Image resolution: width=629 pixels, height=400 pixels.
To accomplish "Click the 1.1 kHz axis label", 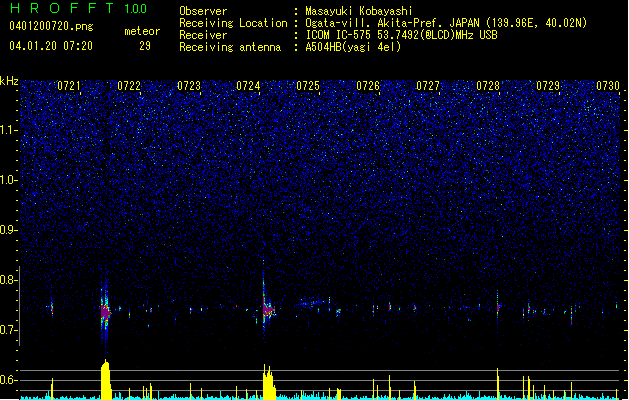I will 9,130.
